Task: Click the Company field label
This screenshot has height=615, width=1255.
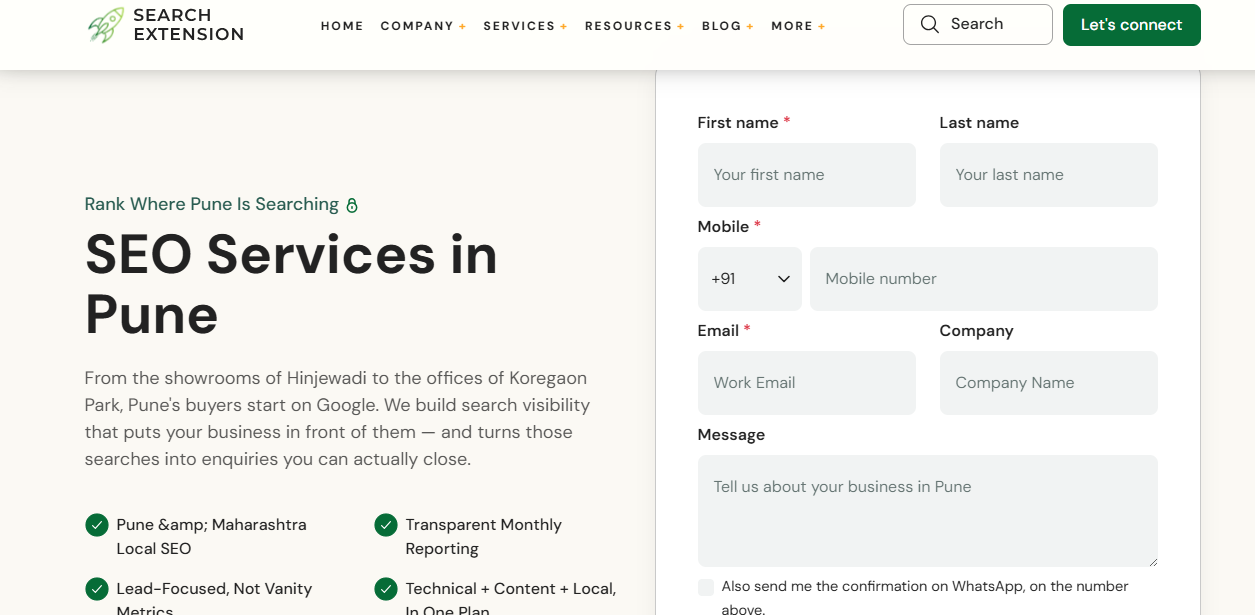Action: 976,331
